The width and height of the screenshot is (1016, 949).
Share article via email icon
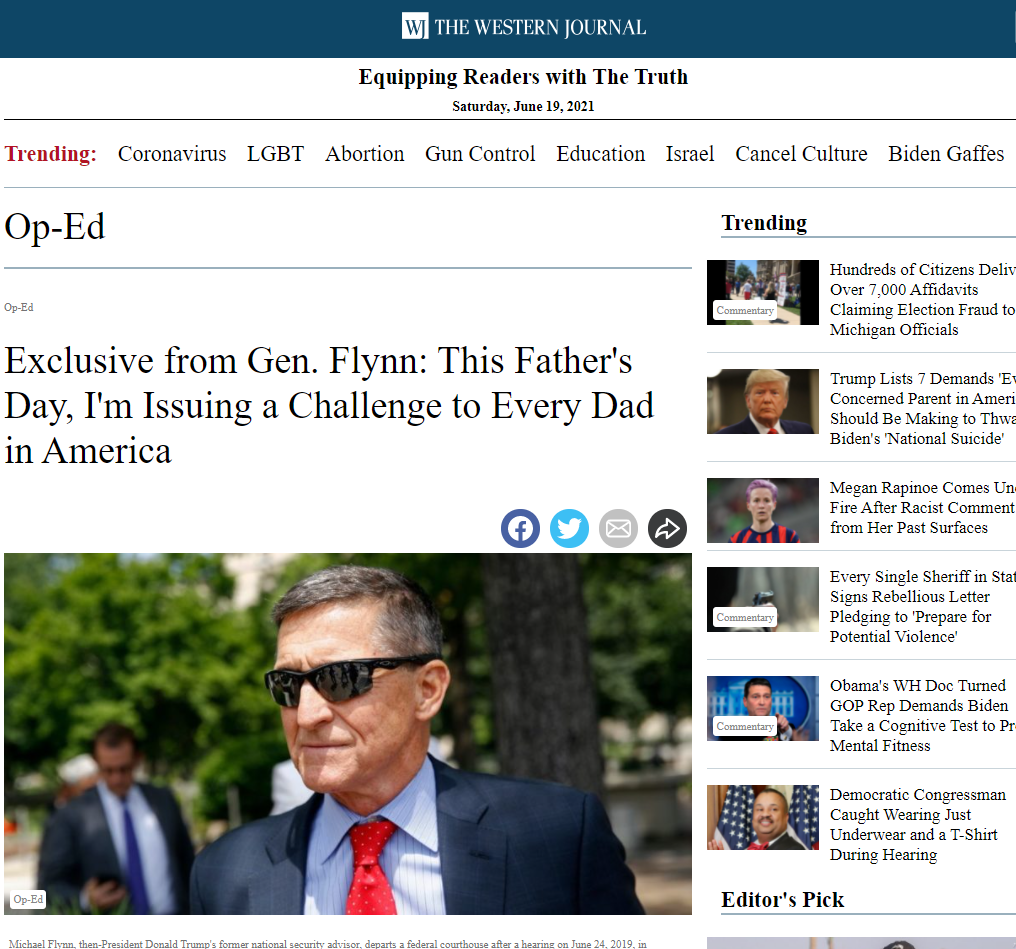coord(618,529)
